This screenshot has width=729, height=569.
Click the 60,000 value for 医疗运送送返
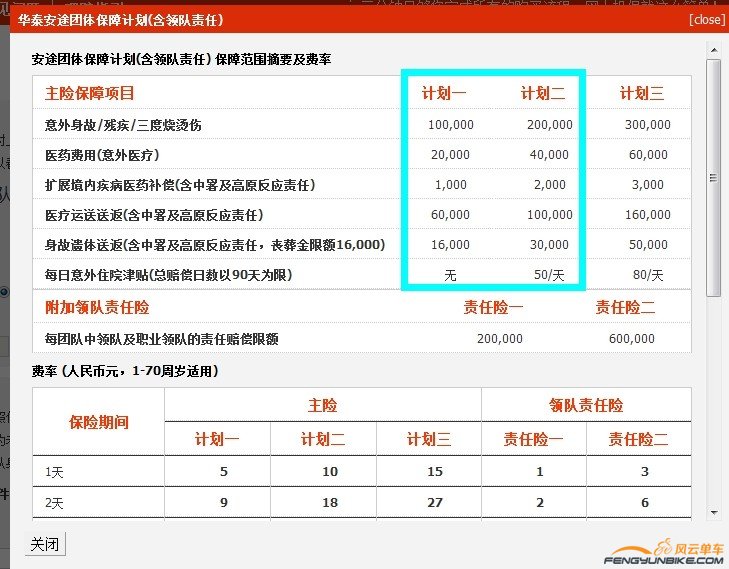450,215
